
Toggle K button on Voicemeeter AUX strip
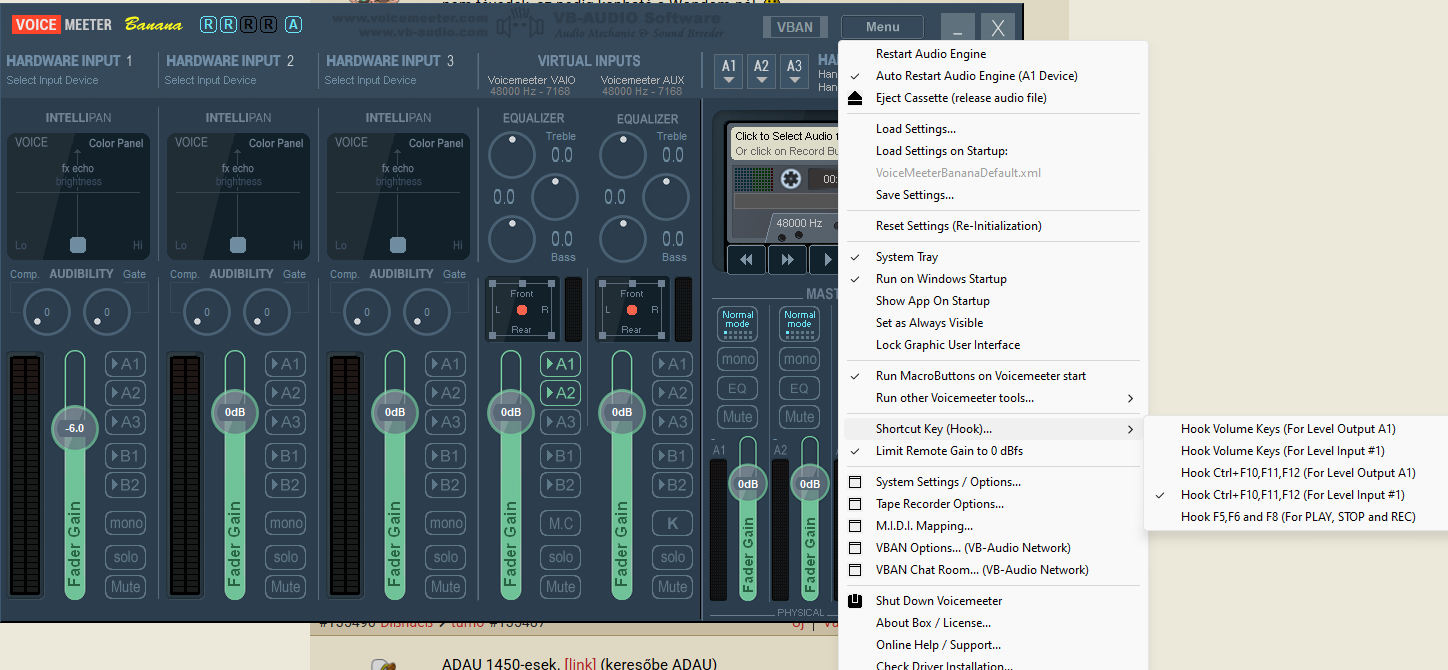click(672, 523)
